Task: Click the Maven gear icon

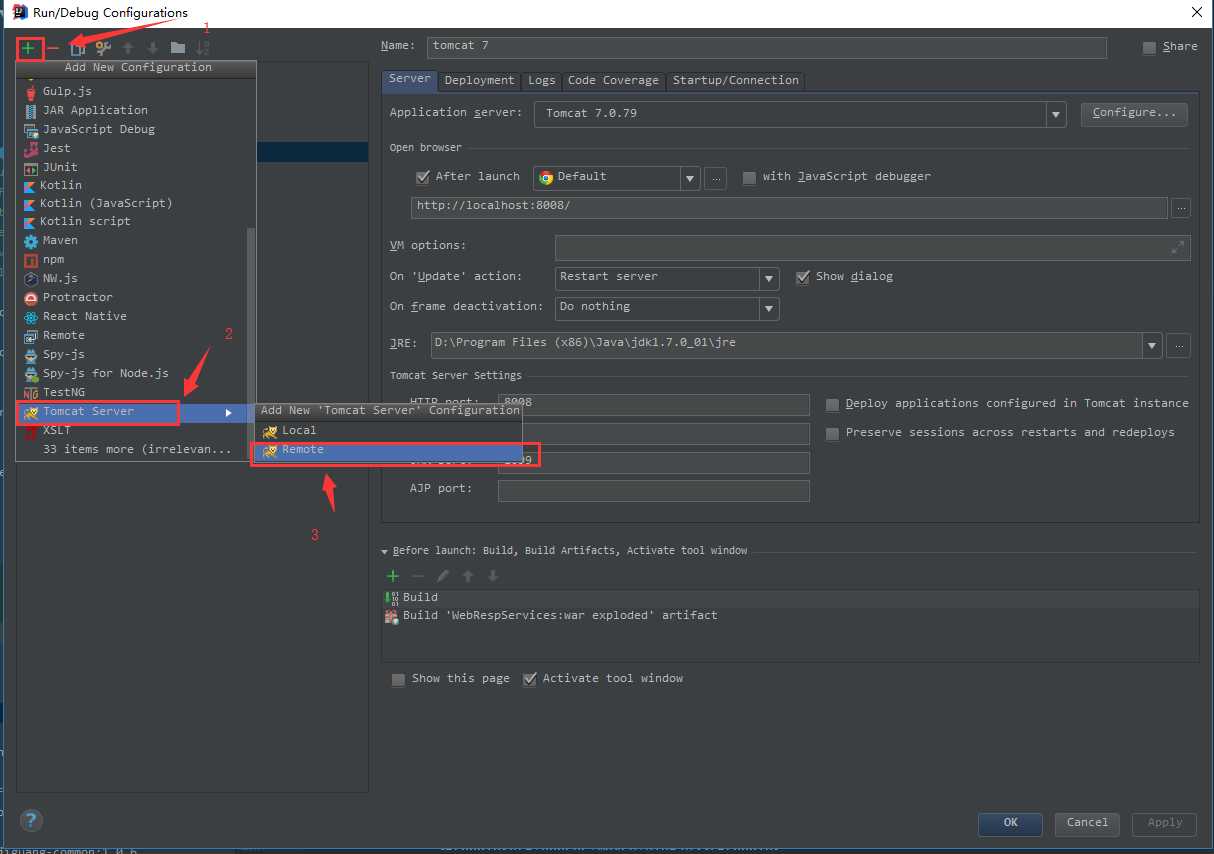Action: [31, 241]
